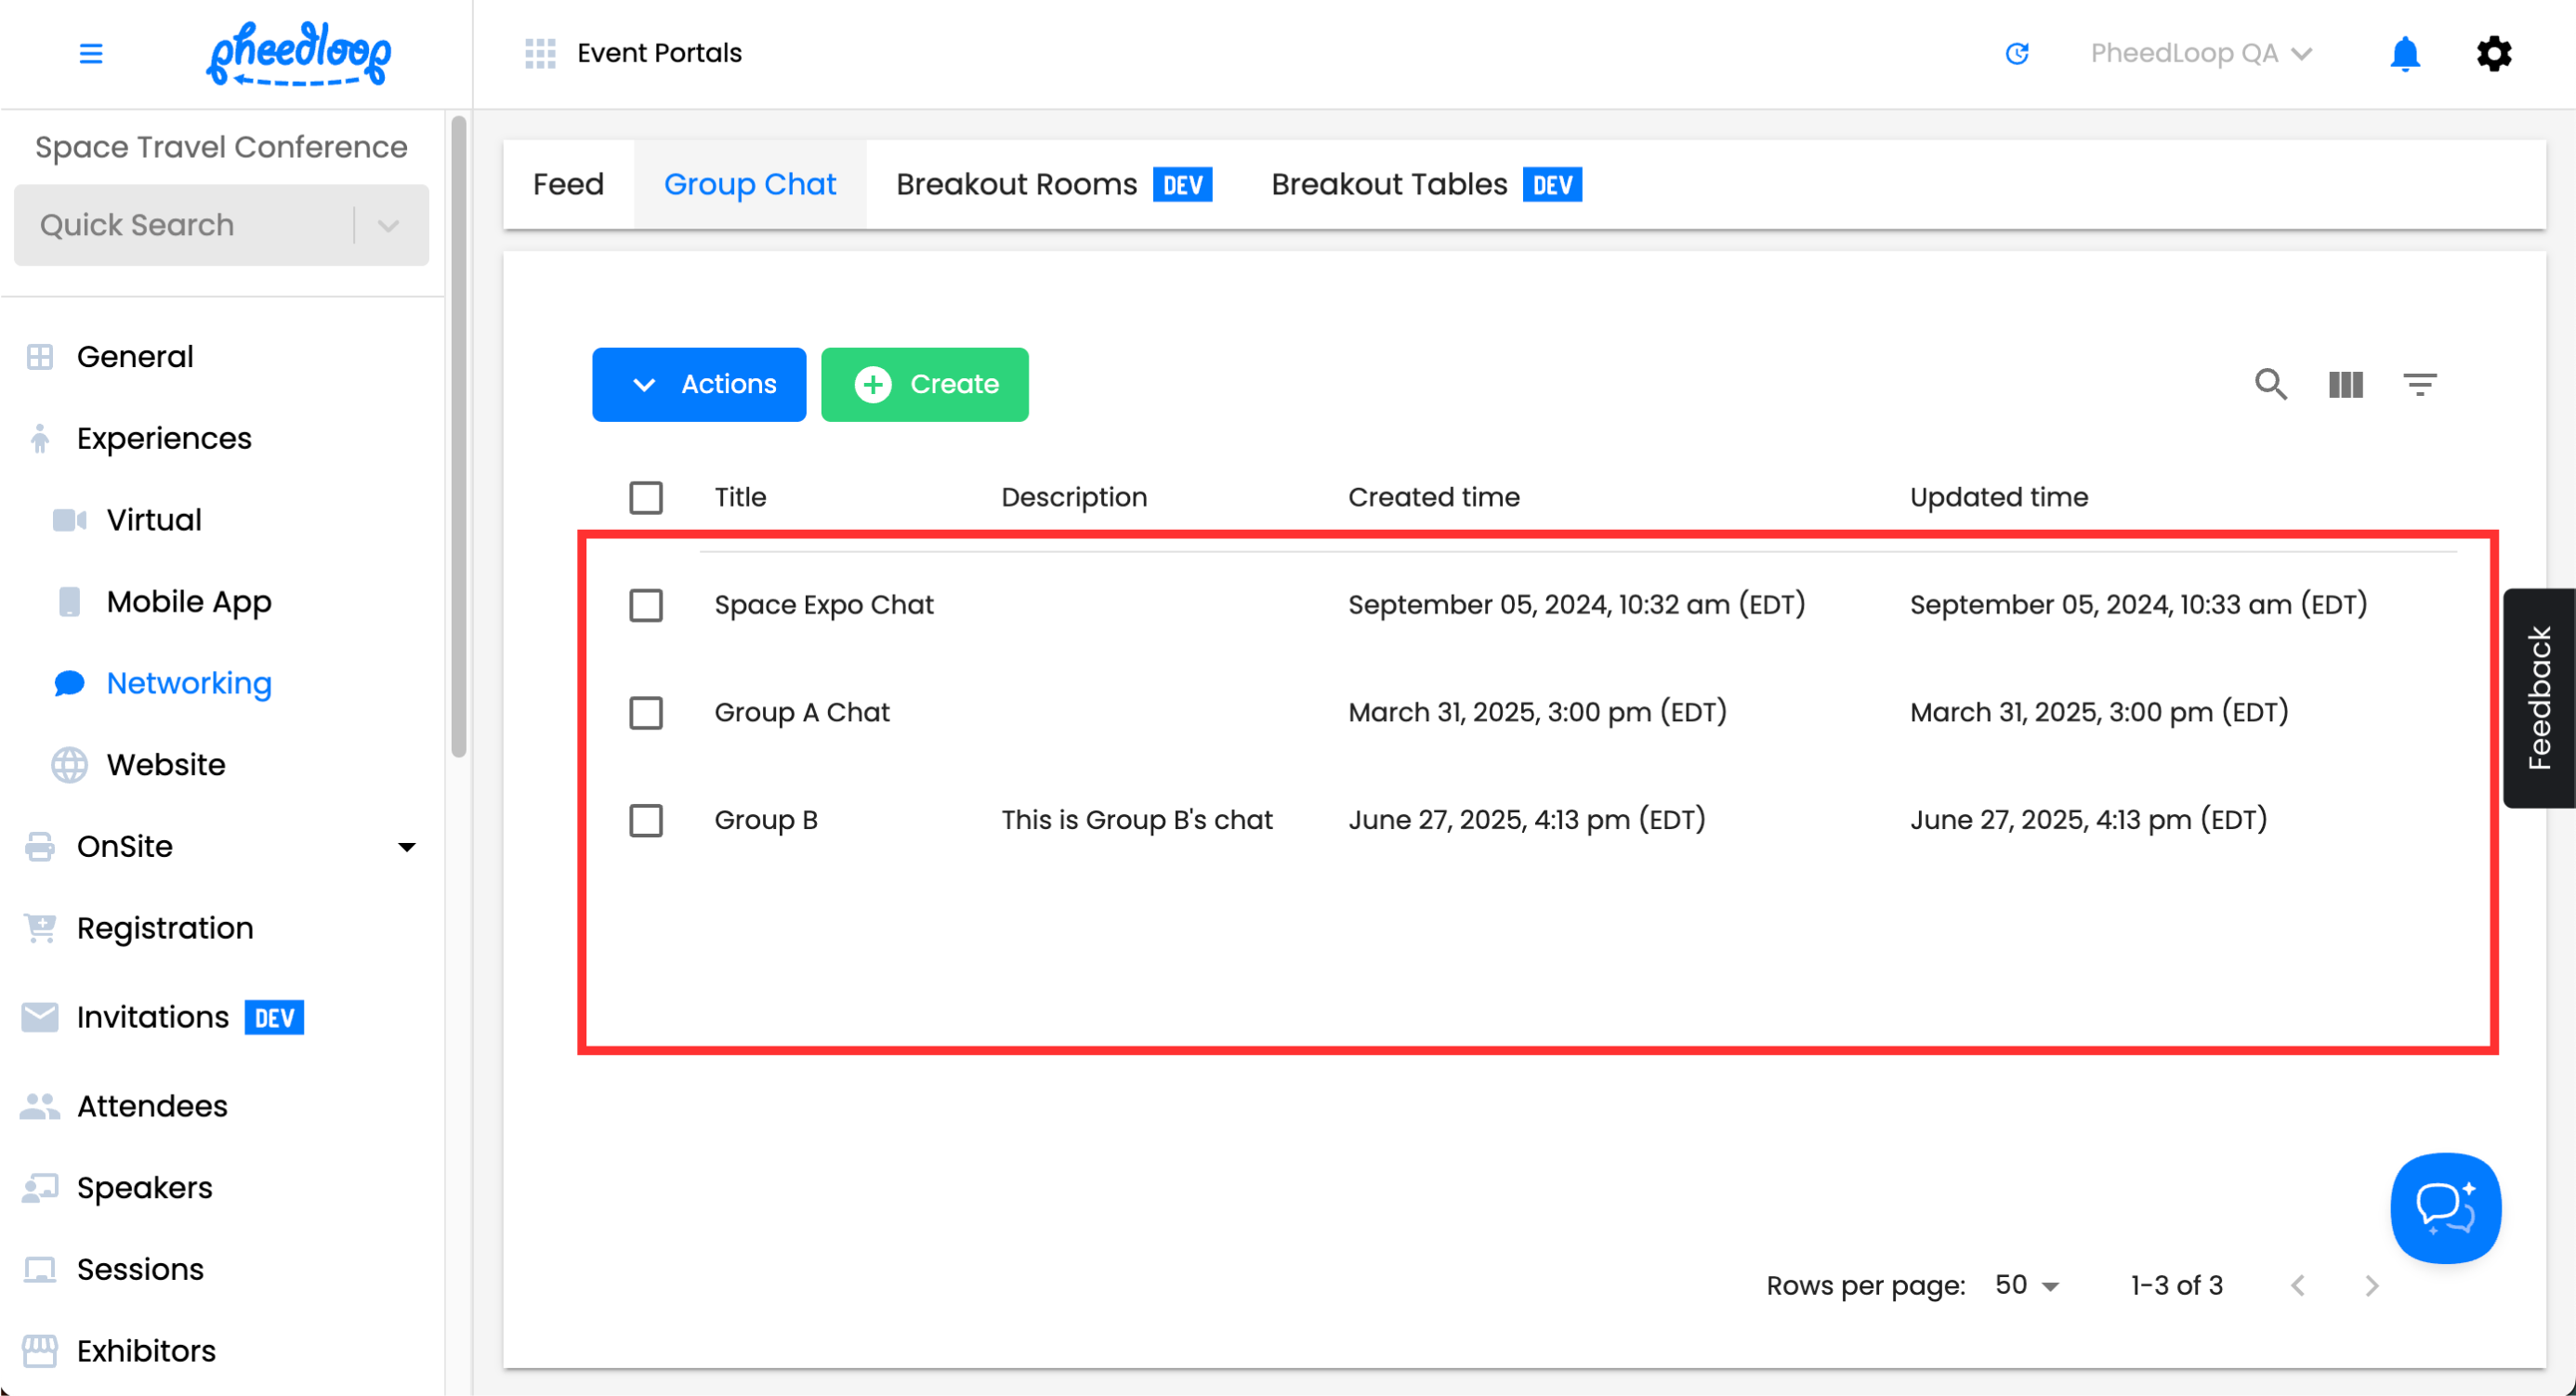Open the view columns icon
The width and height of the screenshot is (2576, 1396).
pyautogui.click(x=2345, y=384)
